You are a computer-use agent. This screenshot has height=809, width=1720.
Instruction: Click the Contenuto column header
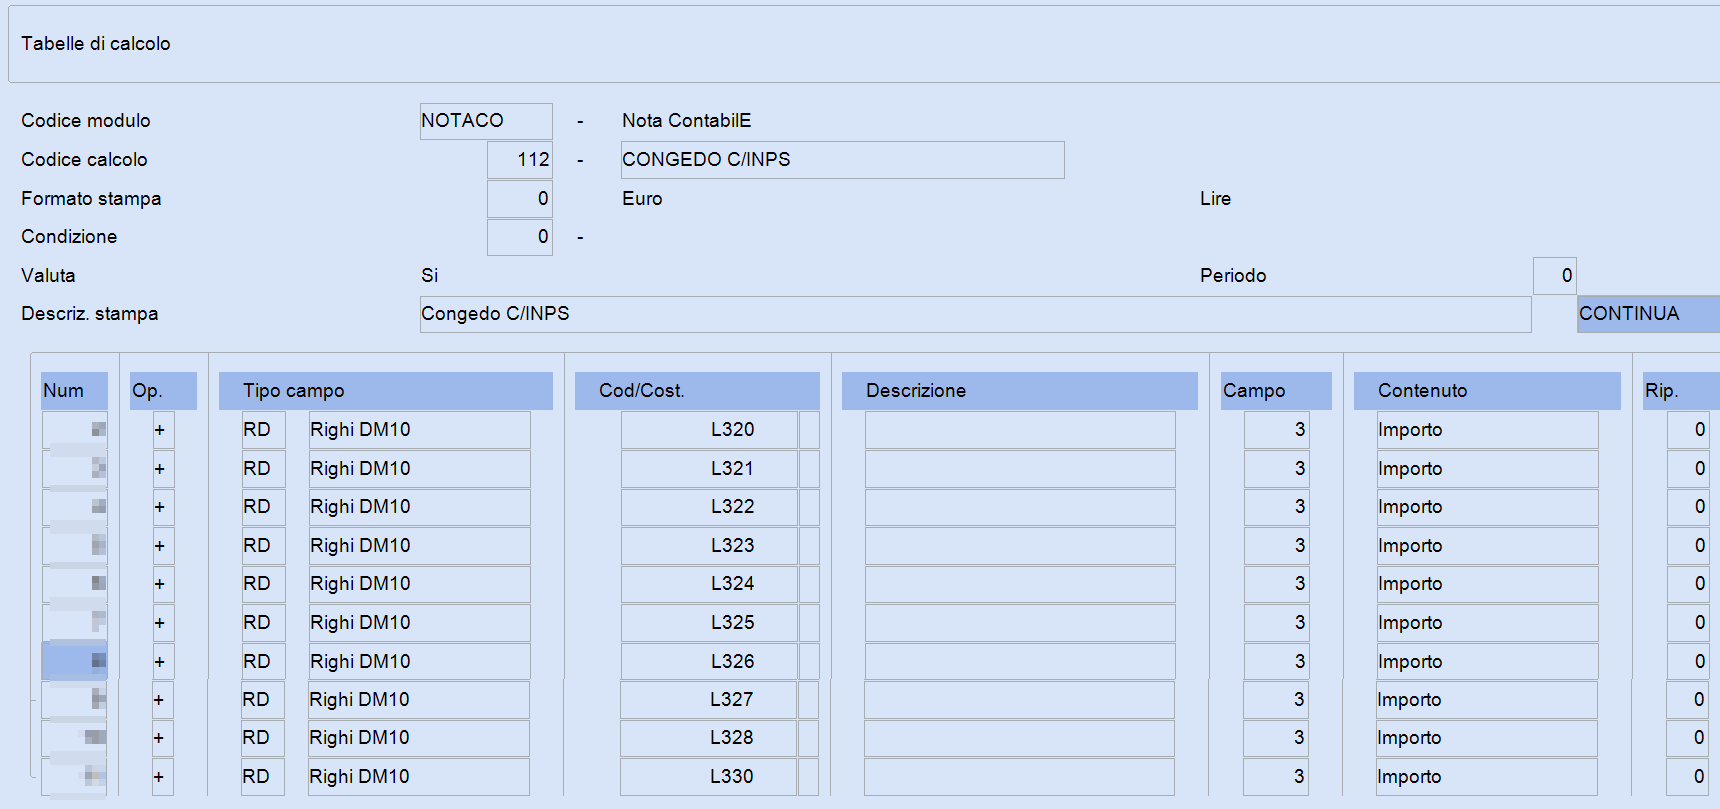[x=1487, y=391]
